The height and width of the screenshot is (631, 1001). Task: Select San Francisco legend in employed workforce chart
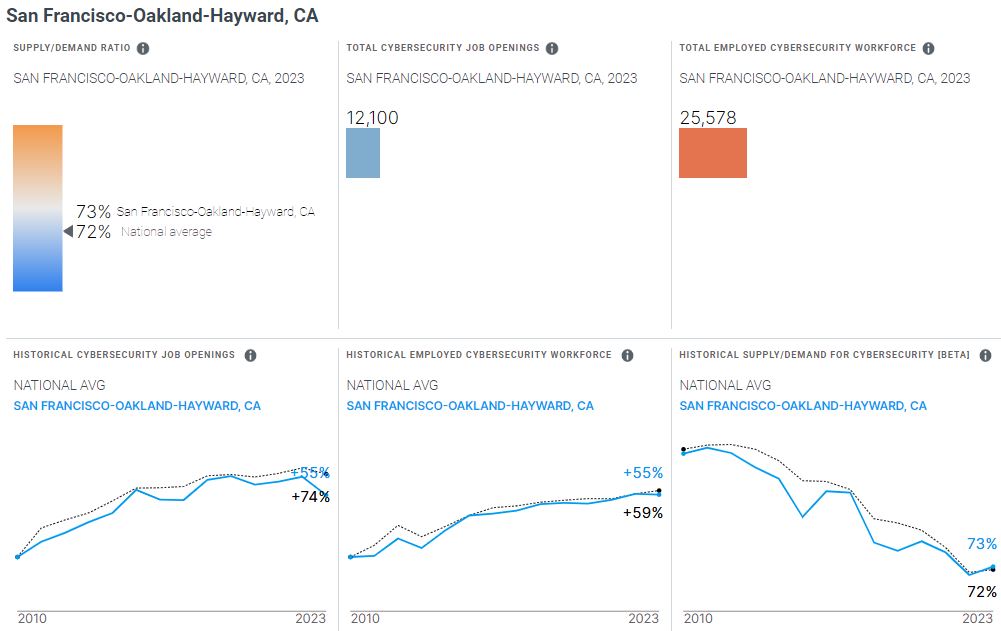pos(470,406)
